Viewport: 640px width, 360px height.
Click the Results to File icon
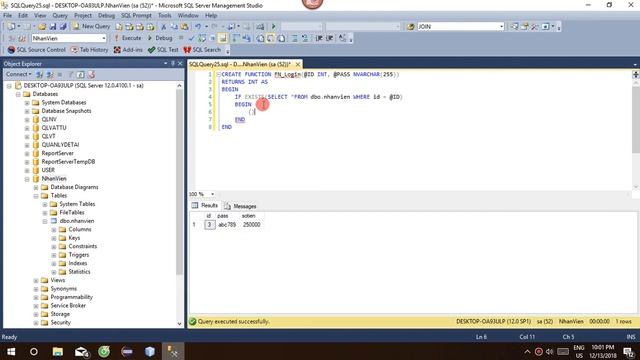coord(281,38)
